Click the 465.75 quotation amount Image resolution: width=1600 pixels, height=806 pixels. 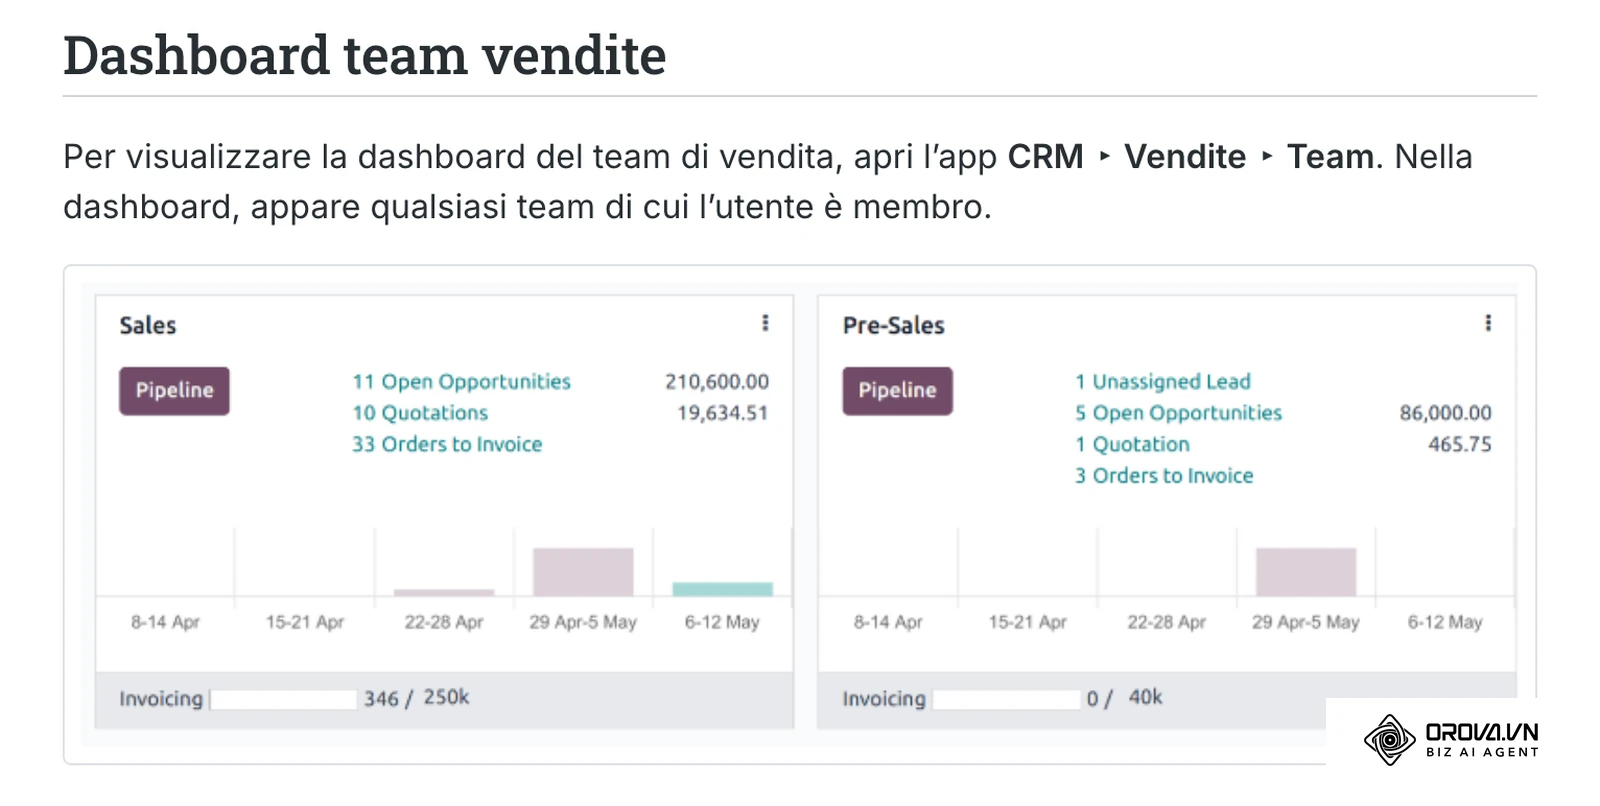[x=1459, y=444]
